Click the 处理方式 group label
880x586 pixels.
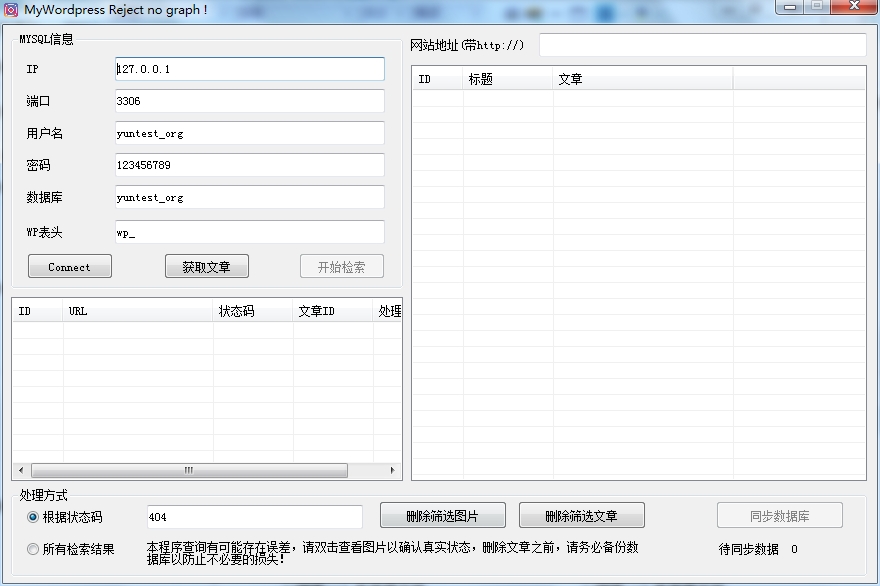[x=43, y=495]
